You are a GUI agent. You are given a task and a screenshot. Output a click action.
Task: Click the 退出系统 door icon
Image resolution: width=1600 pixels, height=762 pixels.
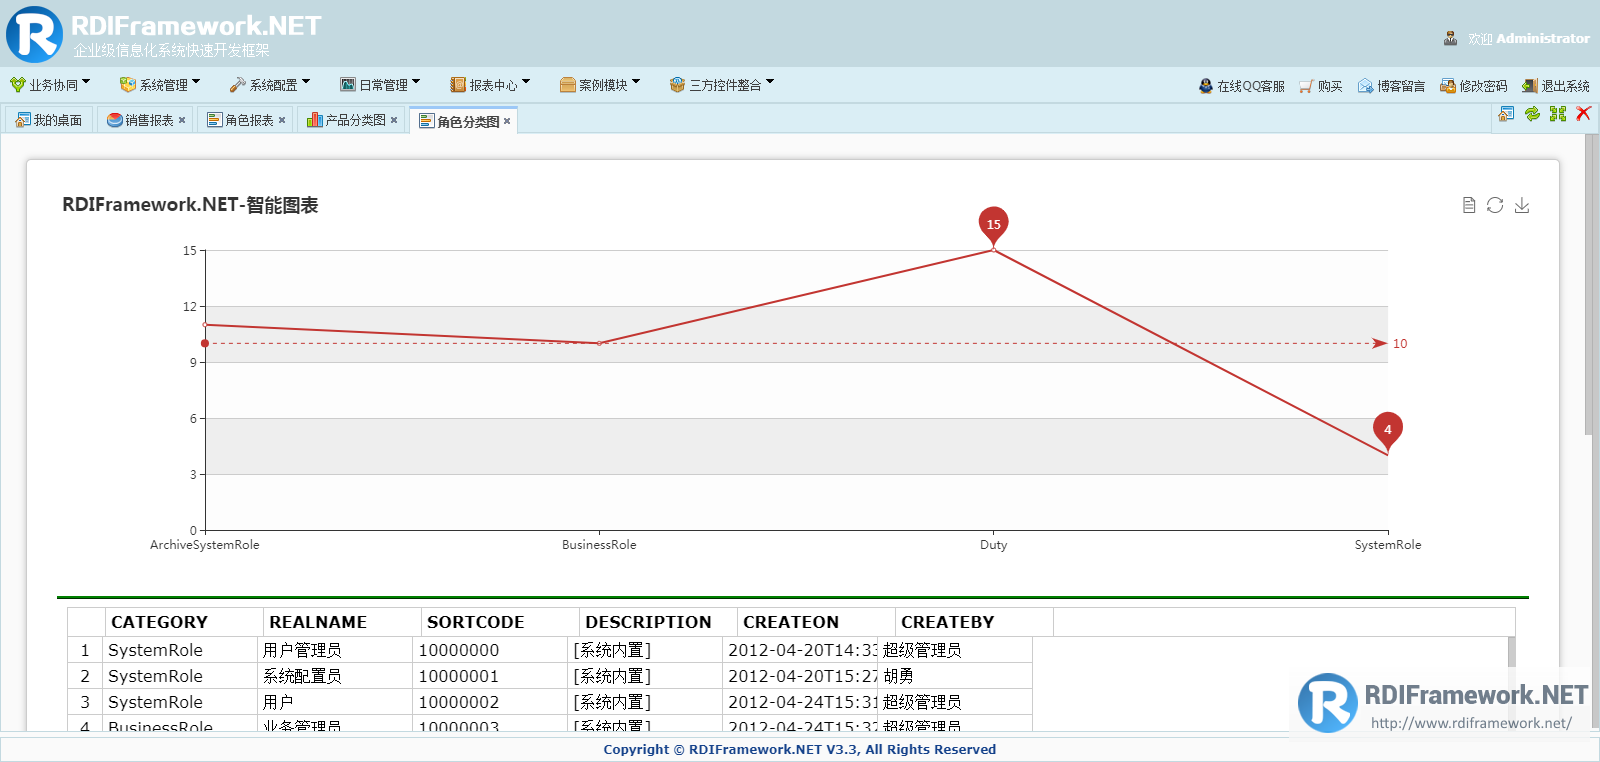(1530, 86)
